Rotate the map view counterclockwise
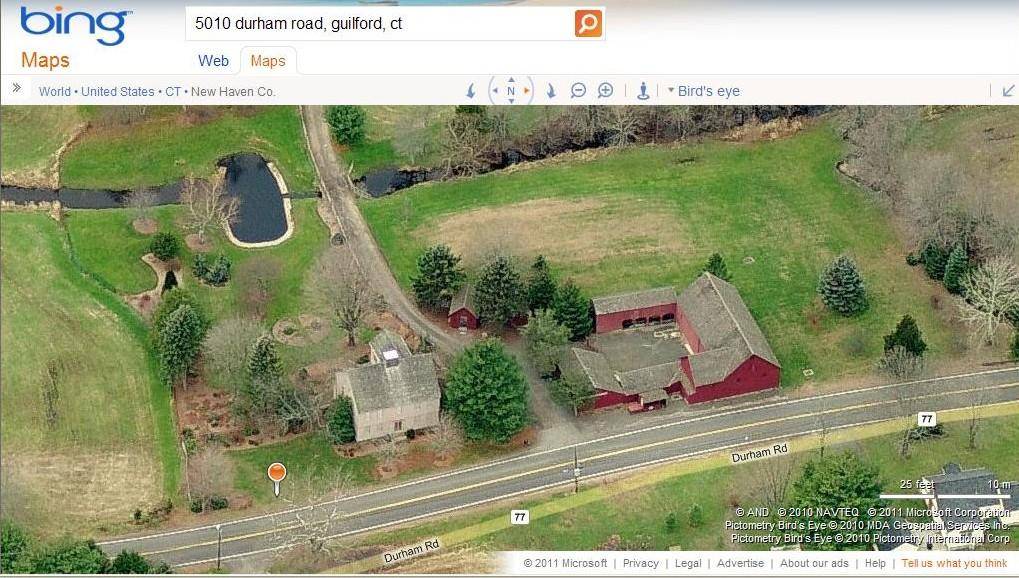This screenshot has height=578, width=1019. (x=471, y=91)
